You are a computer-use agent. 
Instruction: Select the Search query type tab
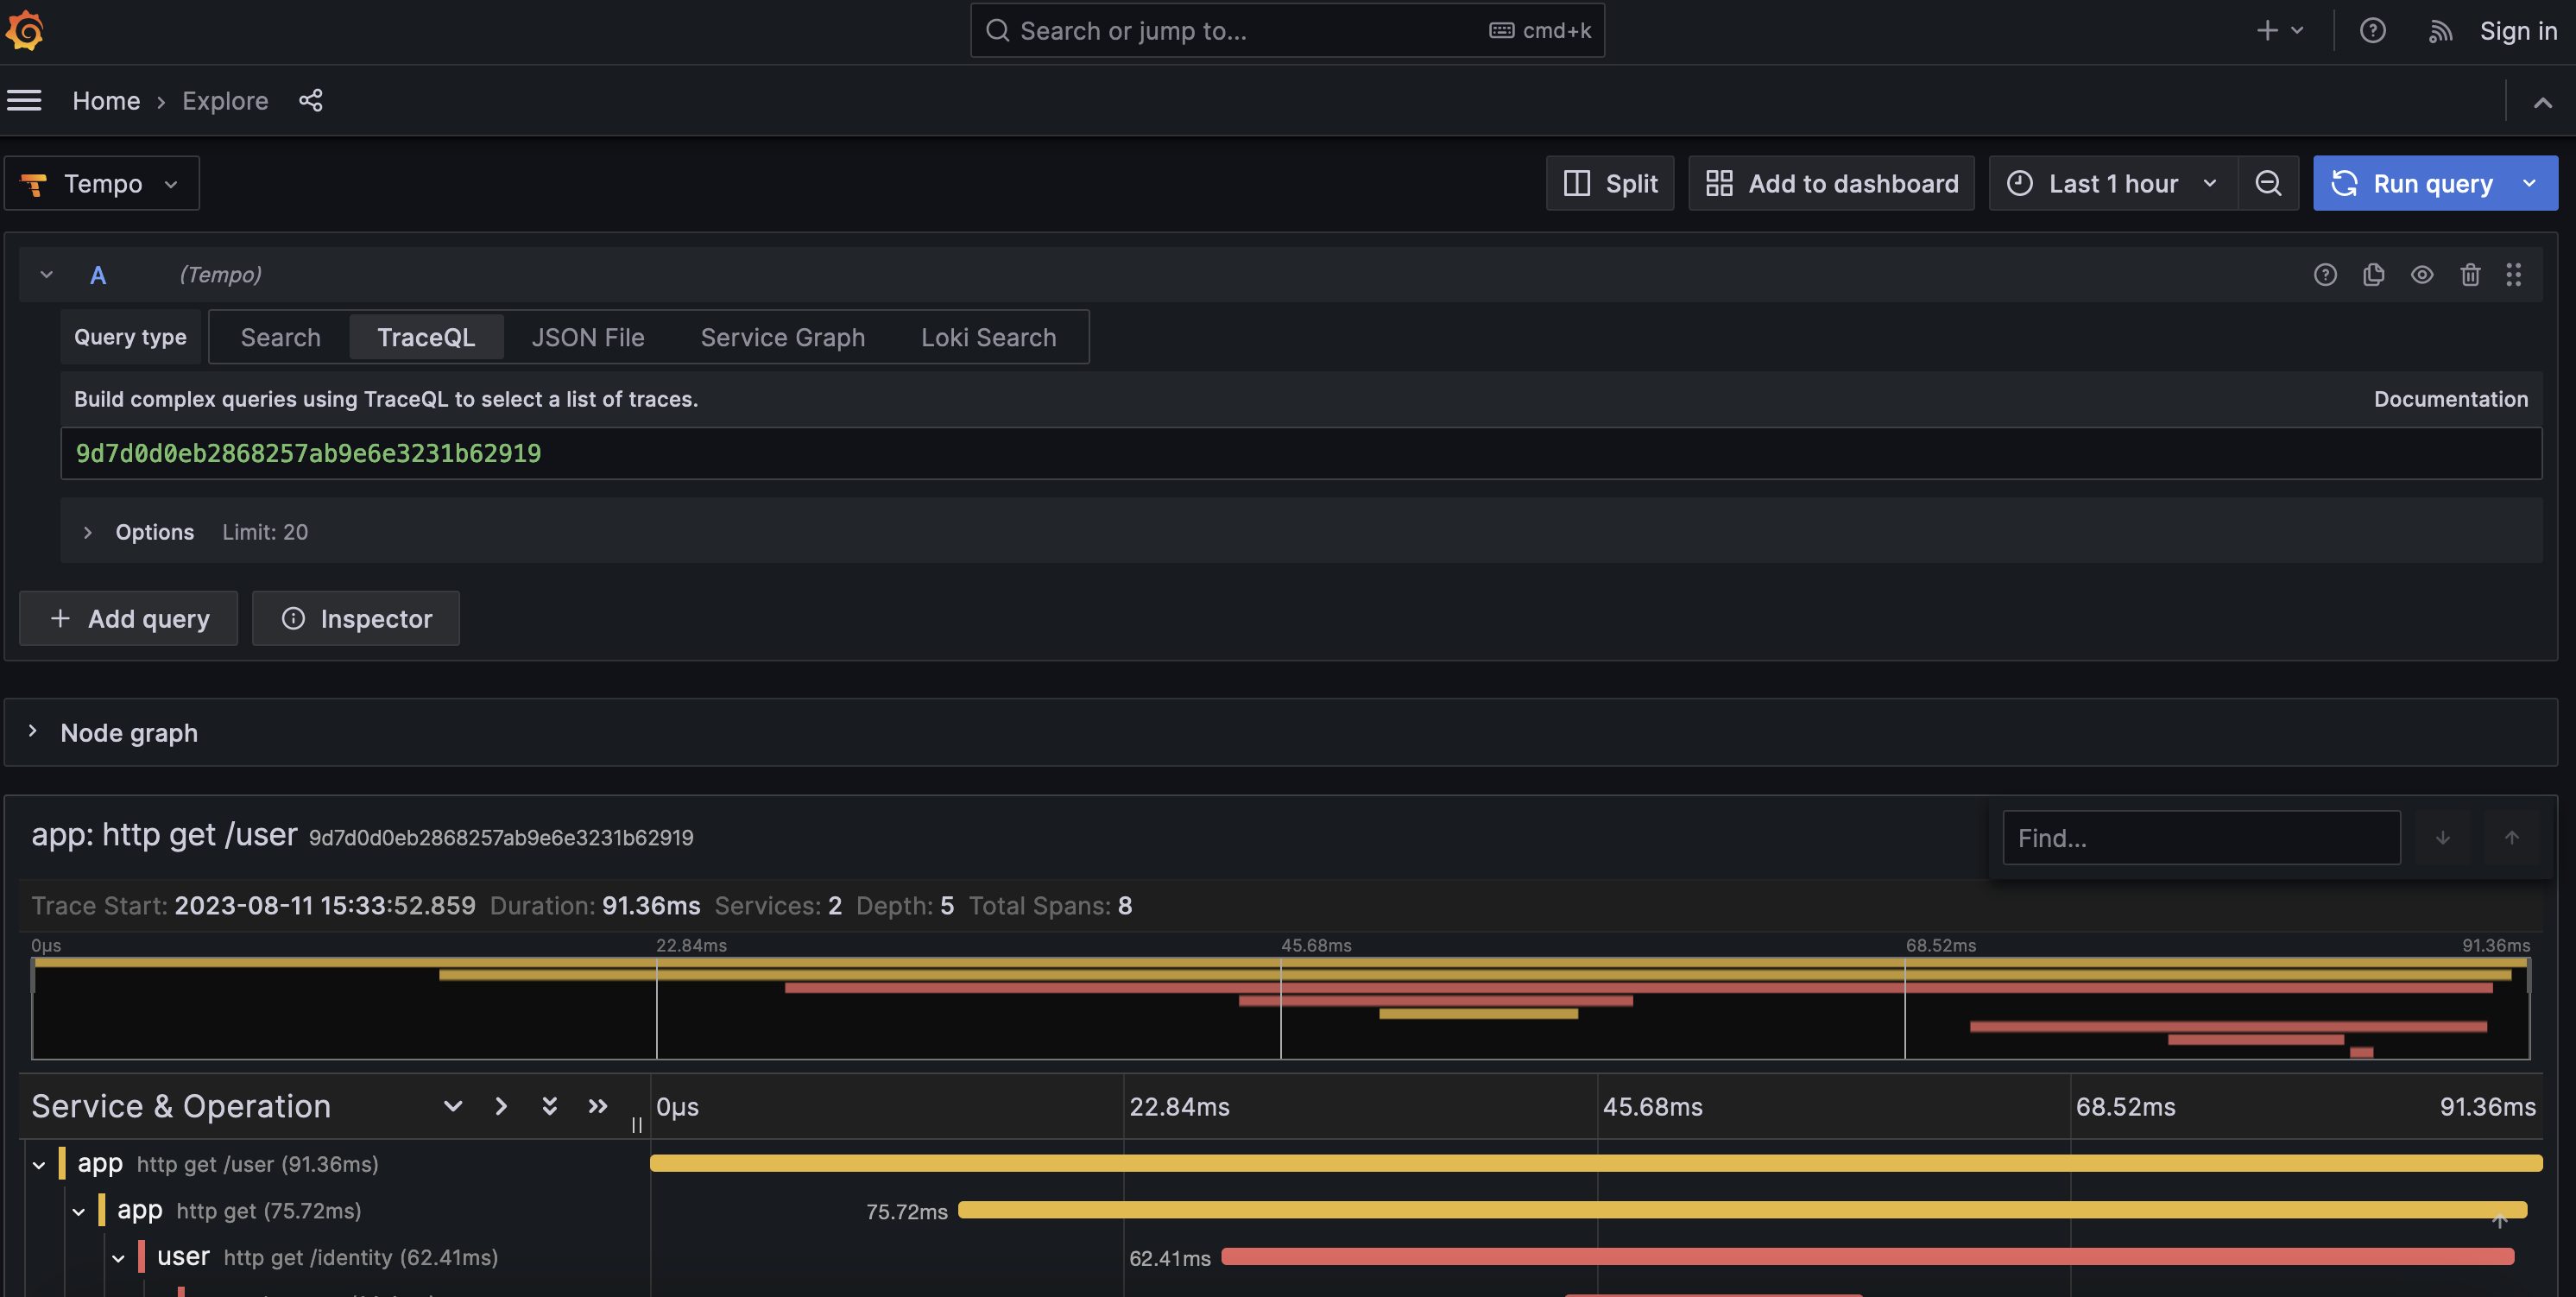click(280, 337)
